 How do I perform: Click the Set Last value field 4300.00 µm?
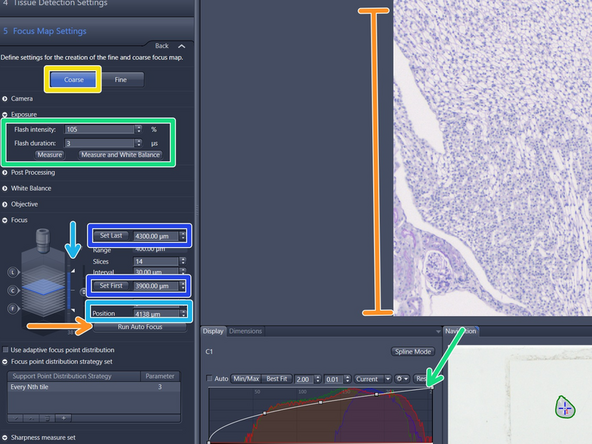[156, 236]
